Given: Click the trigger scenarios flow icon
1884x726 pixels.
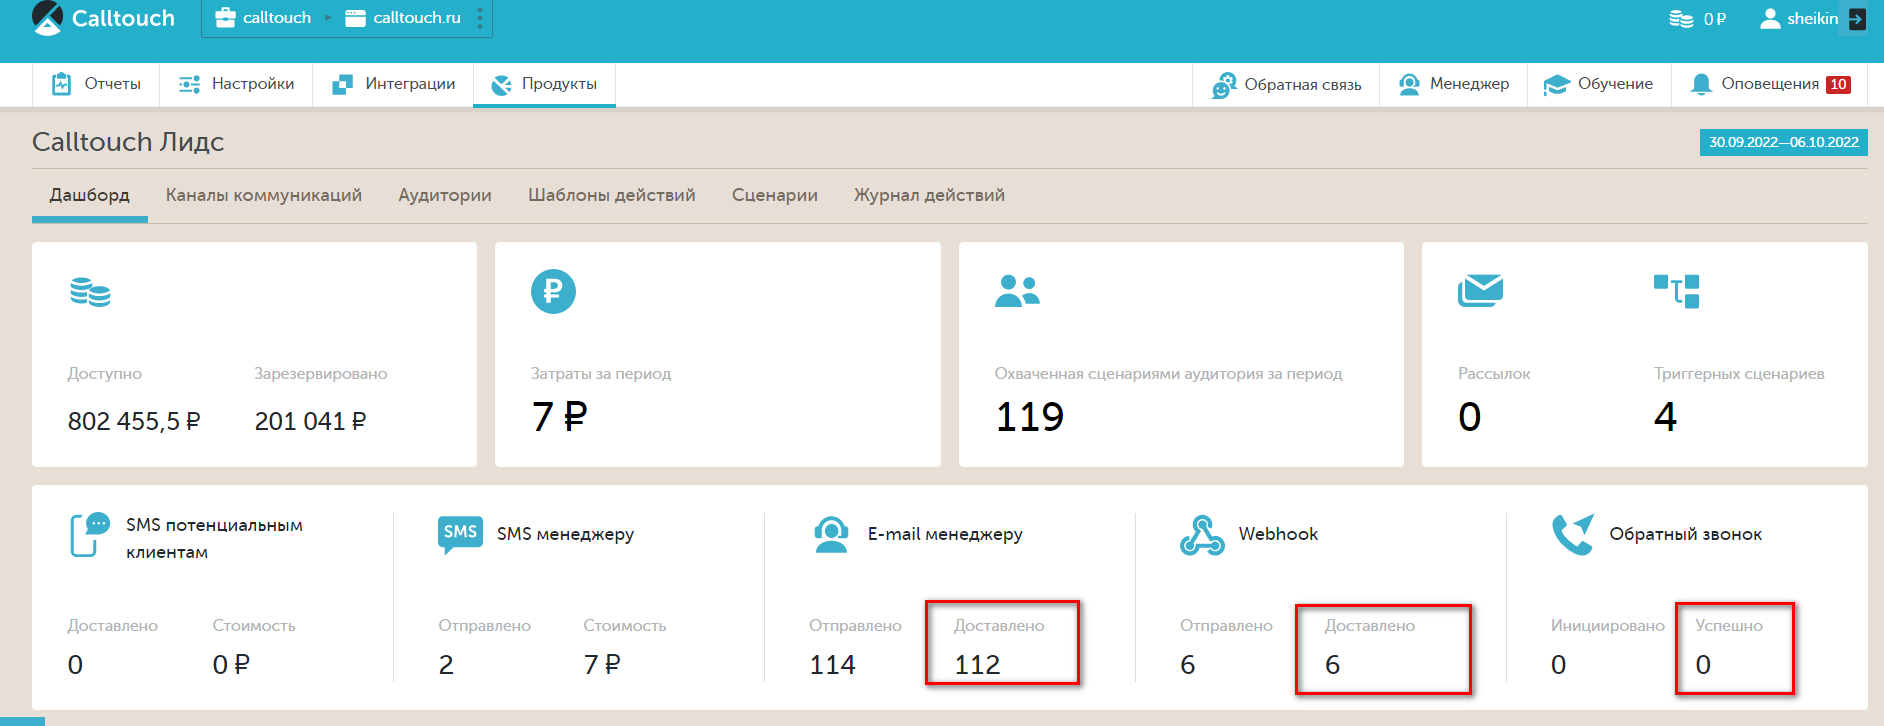Looking at the screenshot, I should [x=1677, y=291].
